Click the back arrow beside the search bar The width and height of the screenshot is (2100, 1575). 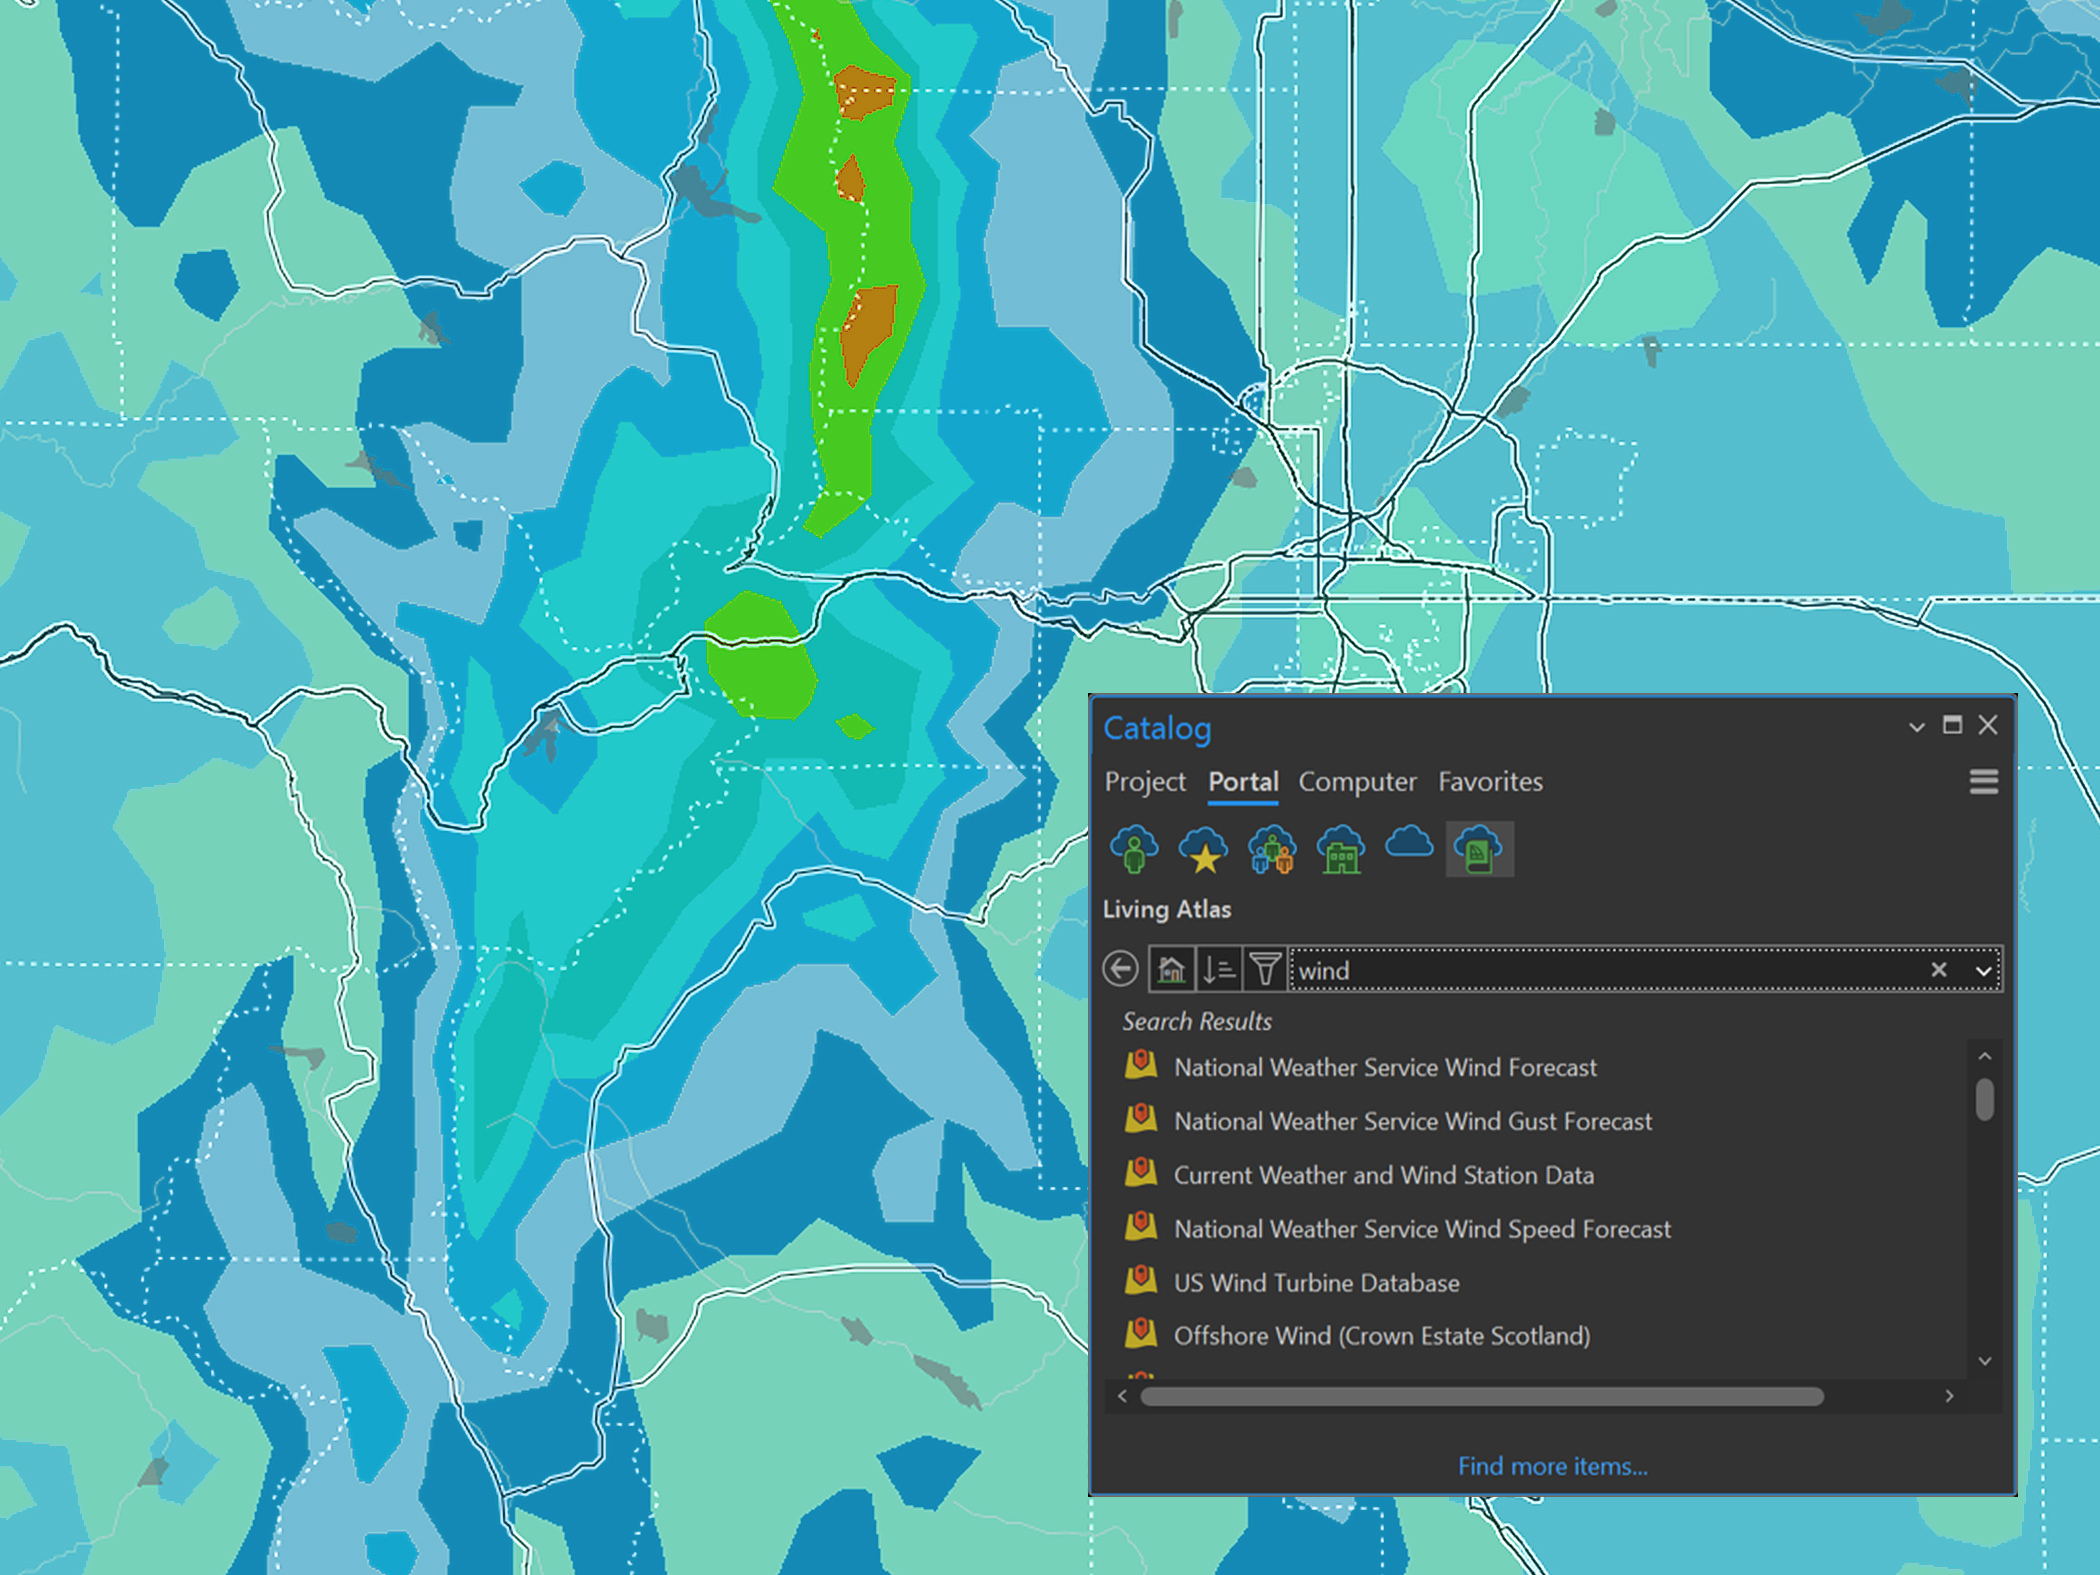[x=1120, y=969]
